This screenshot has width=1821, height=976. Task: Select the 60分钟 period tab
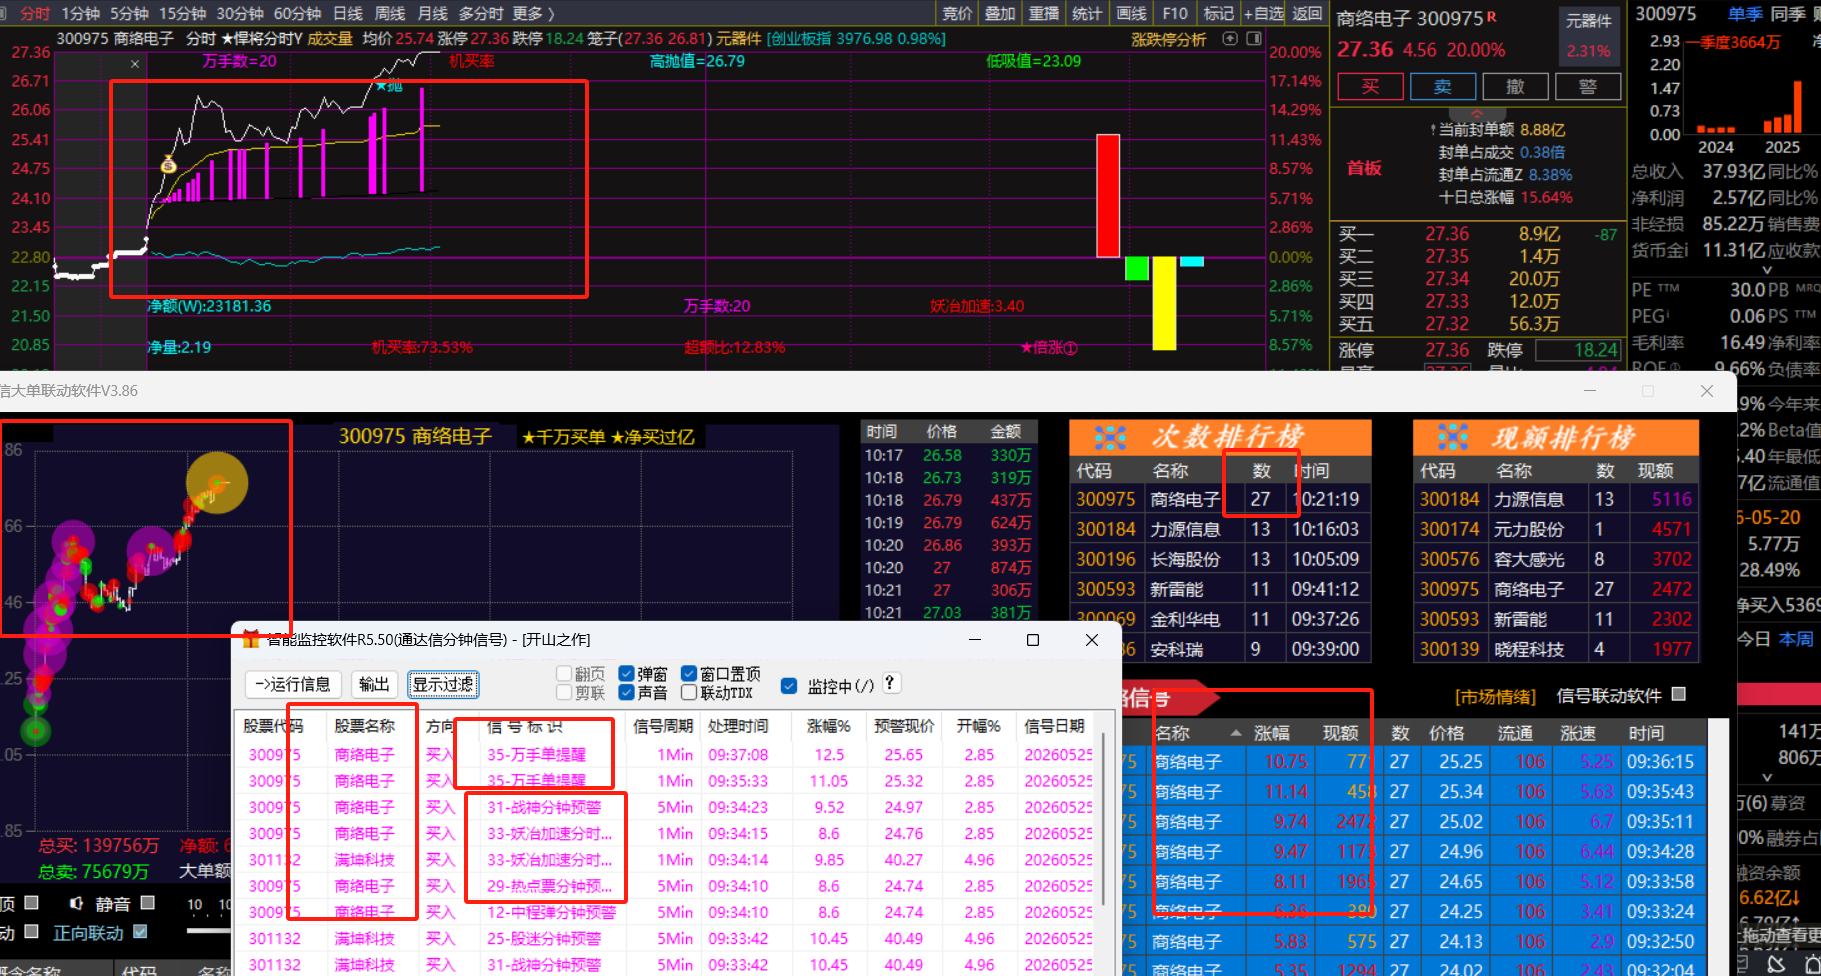298,13
